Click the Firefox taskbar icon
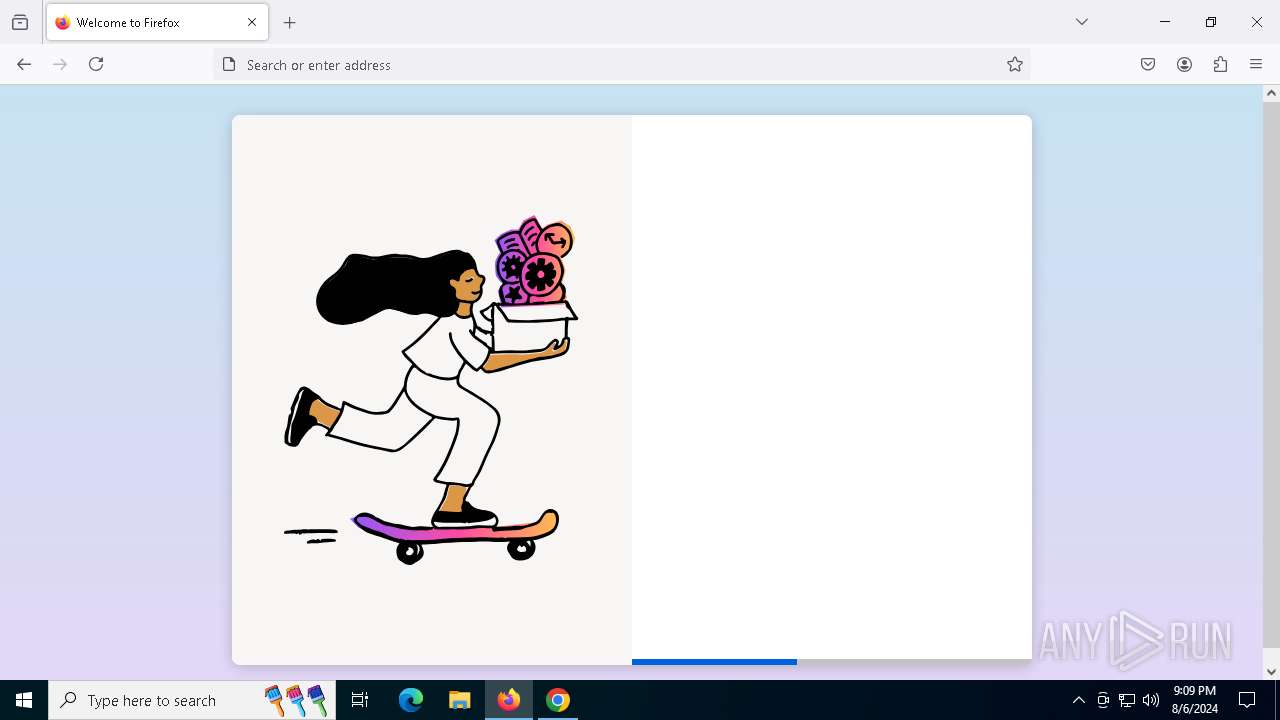The width and height of the screenshot is (1280, 720). 509,700
